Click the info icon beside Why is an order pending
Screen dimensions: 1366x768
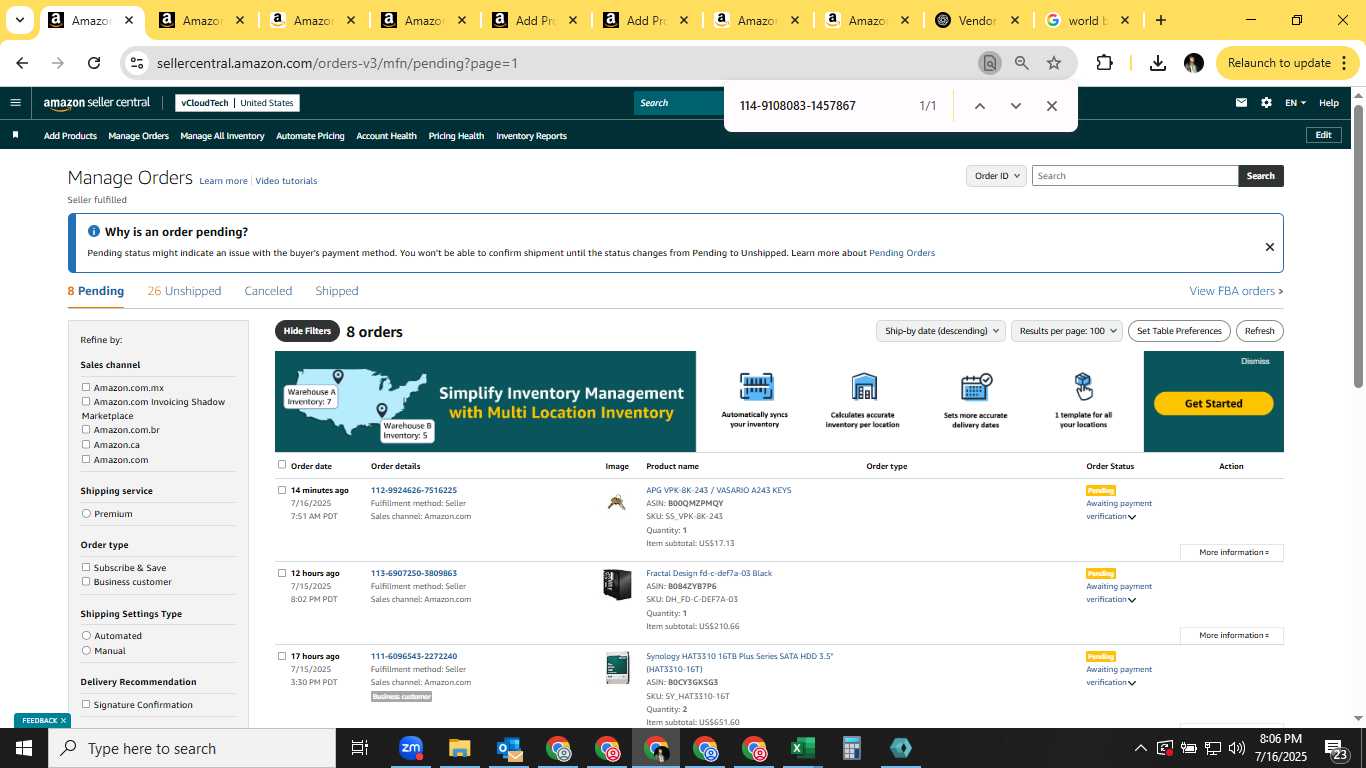(x=94, y=231)
